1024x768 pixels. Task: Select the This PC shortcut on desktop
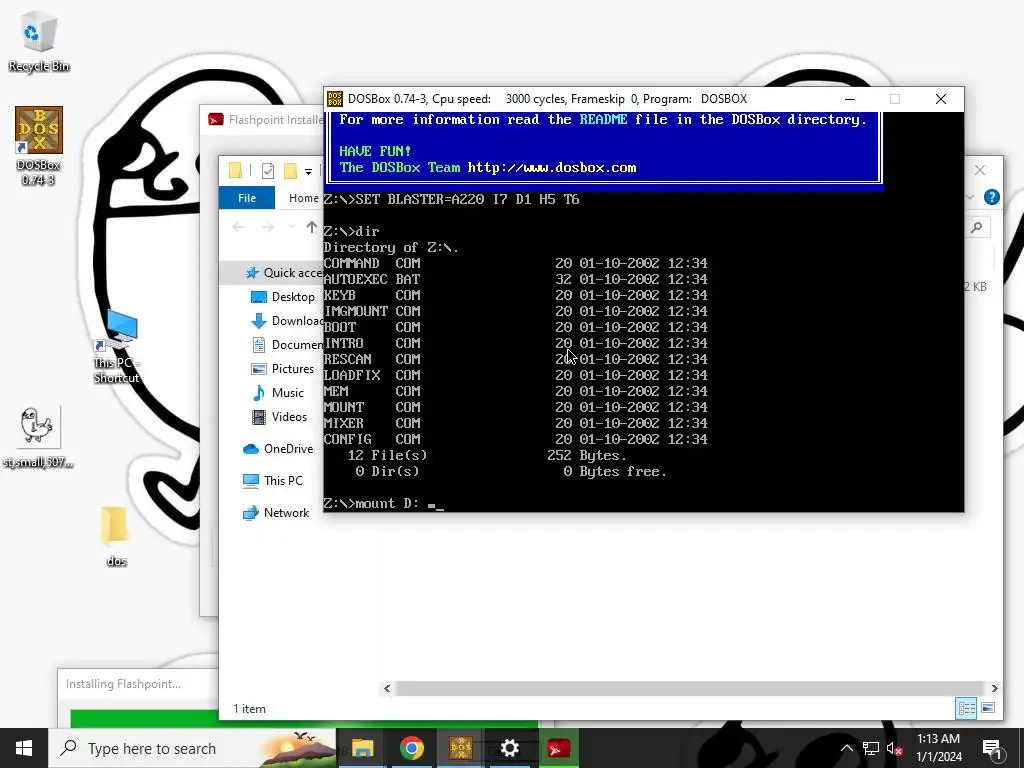(x=117, y=346)
